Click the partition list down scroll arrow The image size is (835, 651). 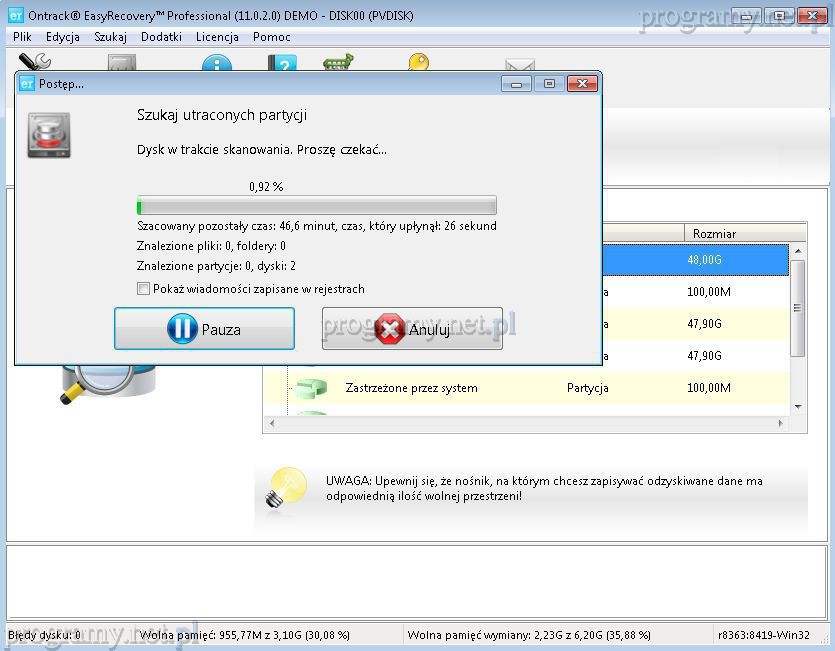click(797, 406)
